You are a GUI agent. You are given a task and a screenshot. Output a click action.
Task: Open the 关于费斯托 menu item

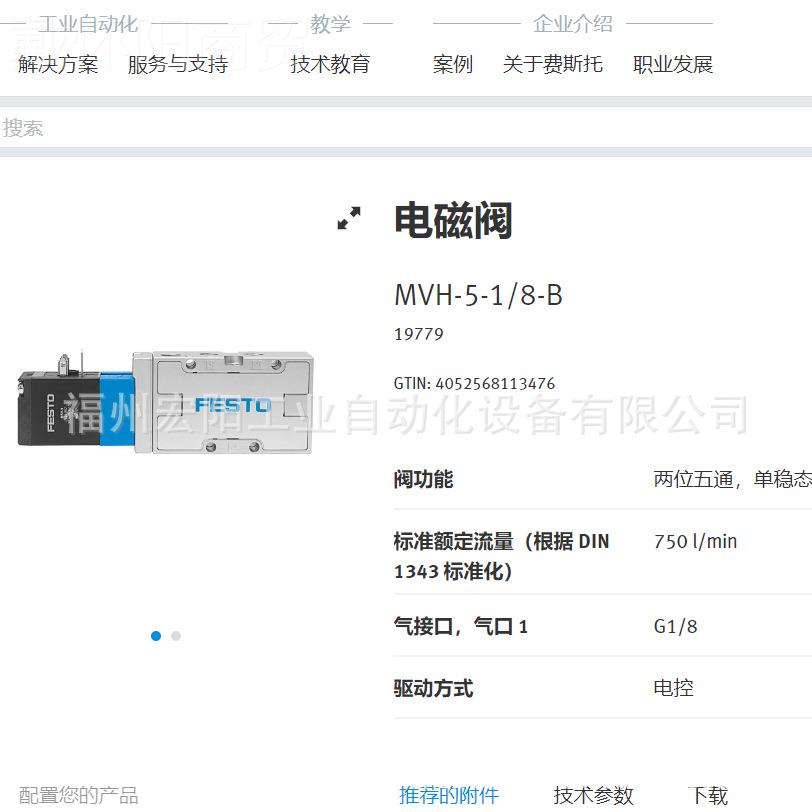coord(553,64)
